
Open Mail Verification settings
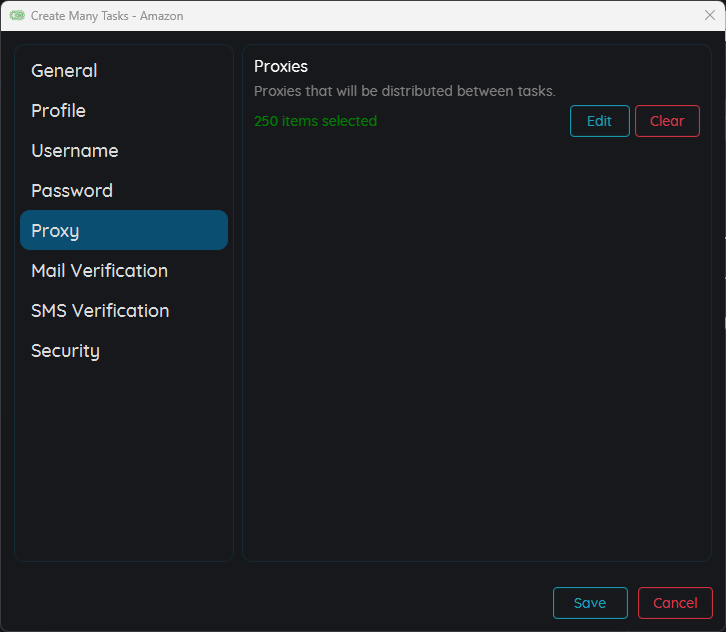pyautogui.click(x=99, y=271)
